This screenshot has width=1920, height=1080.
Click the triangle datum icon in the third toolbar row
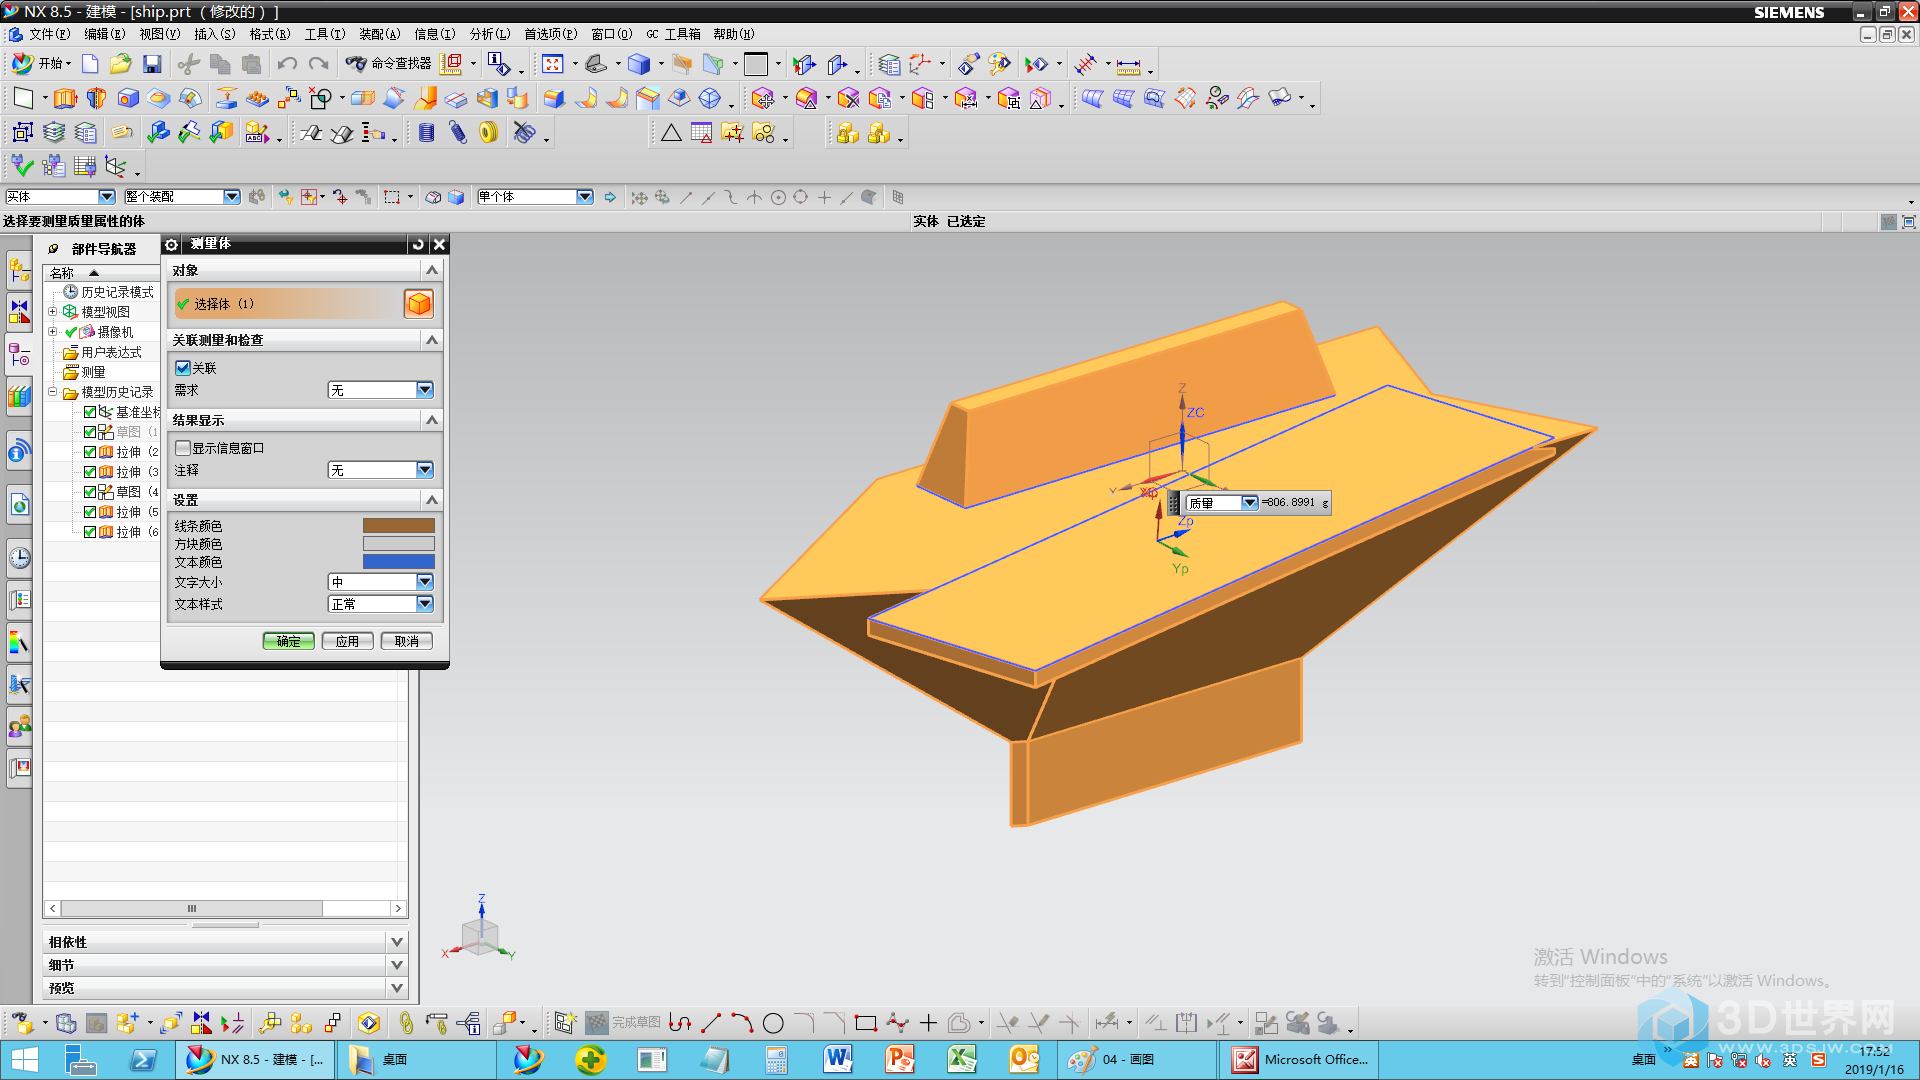[x=671, y=132]
